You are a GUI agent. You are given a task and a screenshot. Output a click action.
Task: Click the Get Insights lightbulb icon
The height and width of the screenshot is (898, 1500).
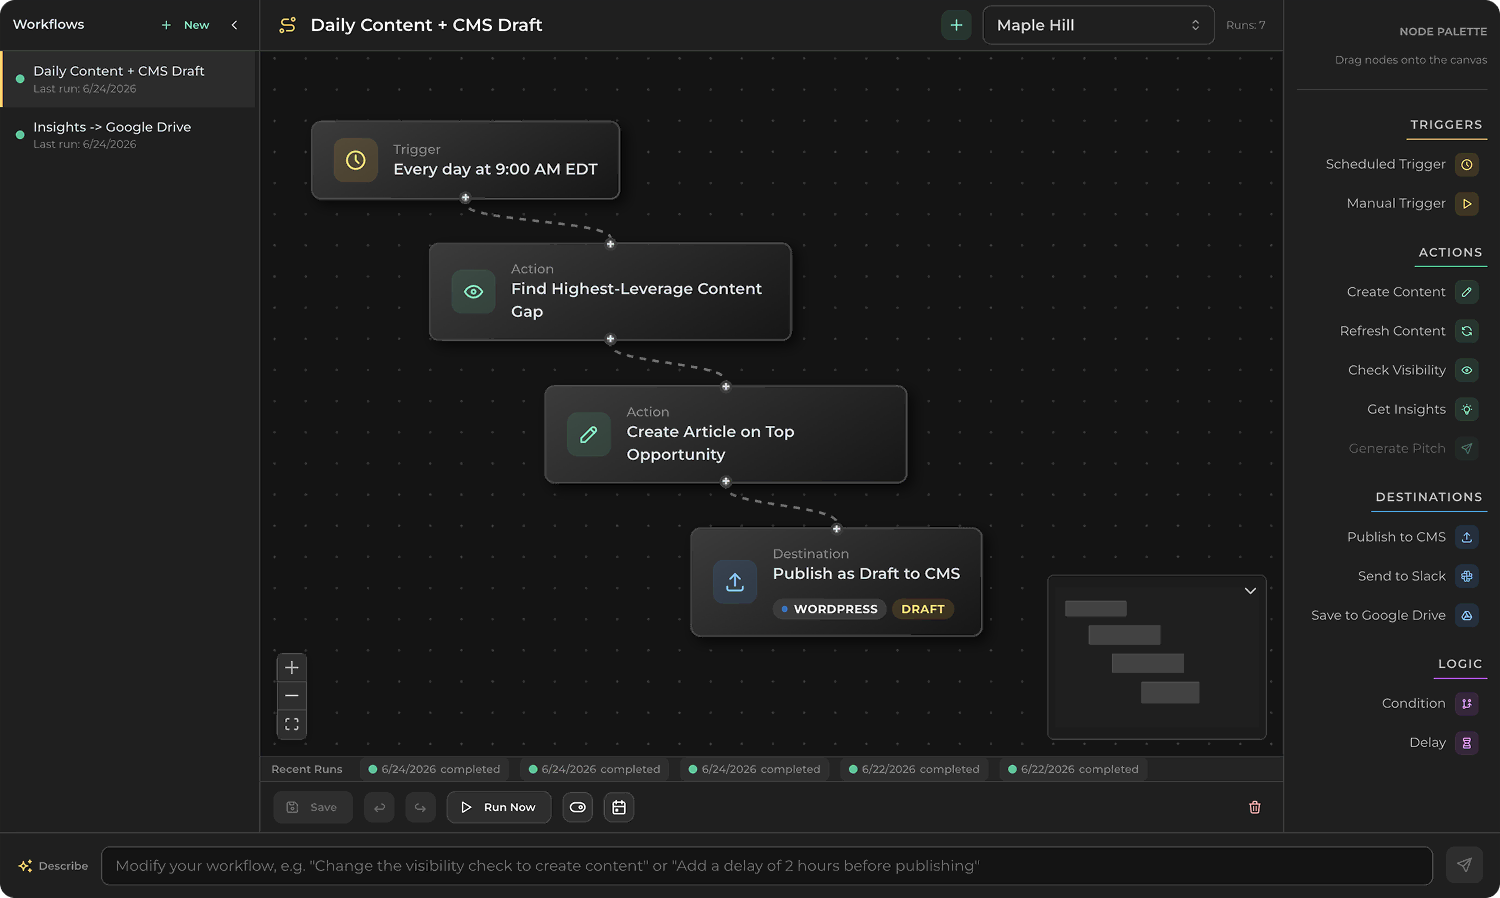pyautogui.click(x=1466, y=409)
